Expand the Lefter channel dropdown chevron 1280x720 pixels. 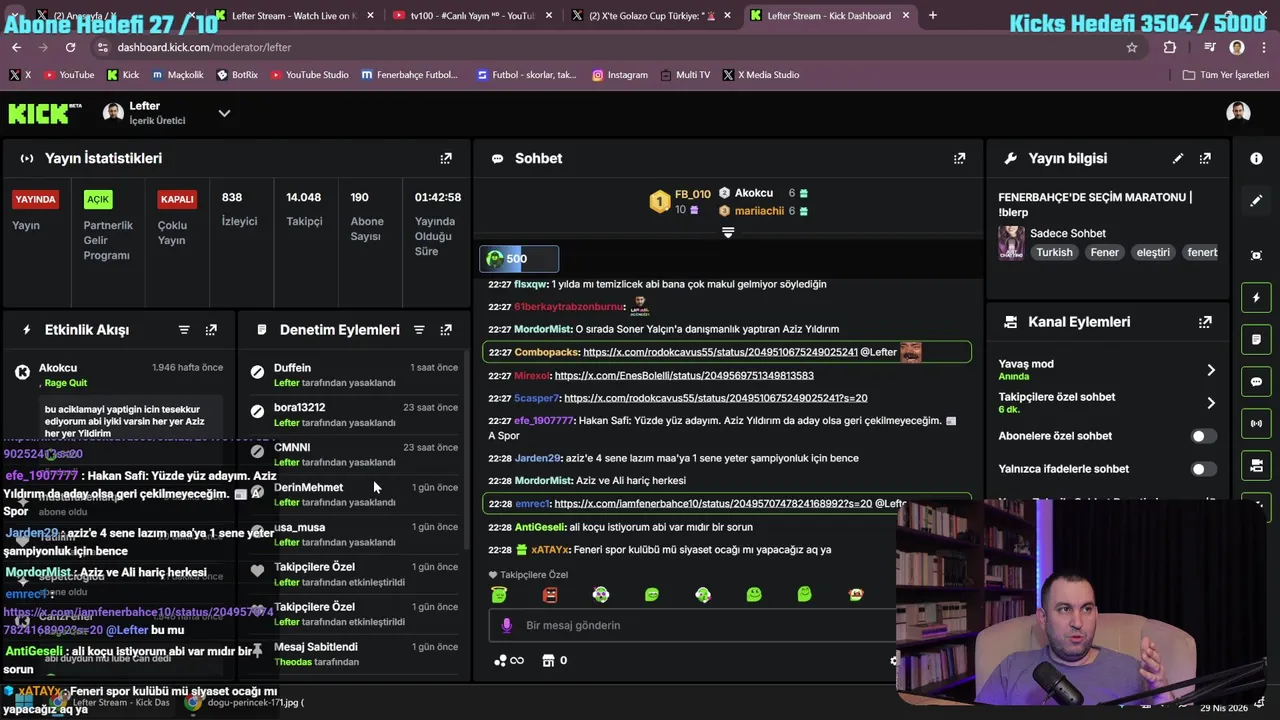pyautogui.click(x=224, y=113)
